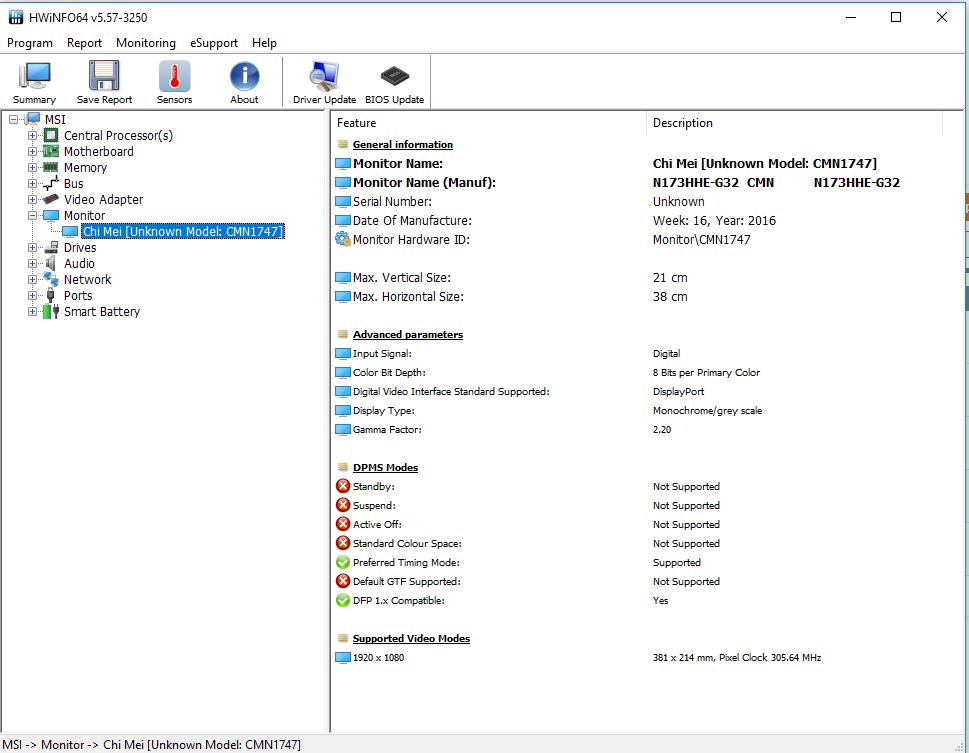
Task: Click the Memory module icon
Action: (x=51, y=167)
